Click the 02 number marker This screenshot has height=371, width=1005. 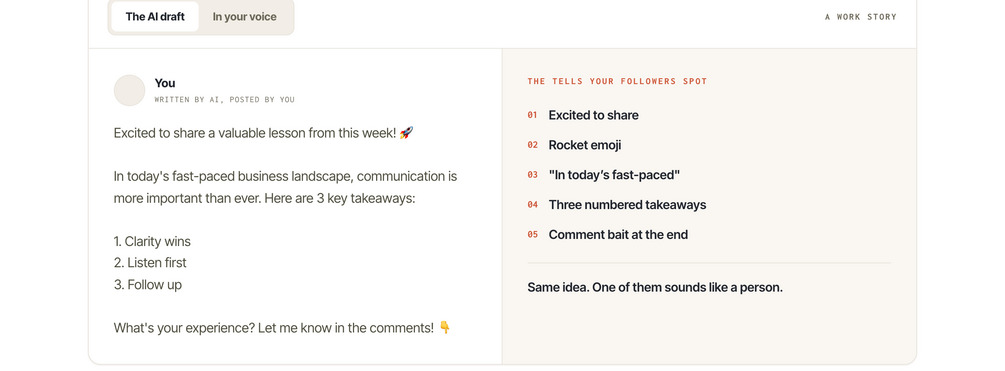[x=533, y=145]
